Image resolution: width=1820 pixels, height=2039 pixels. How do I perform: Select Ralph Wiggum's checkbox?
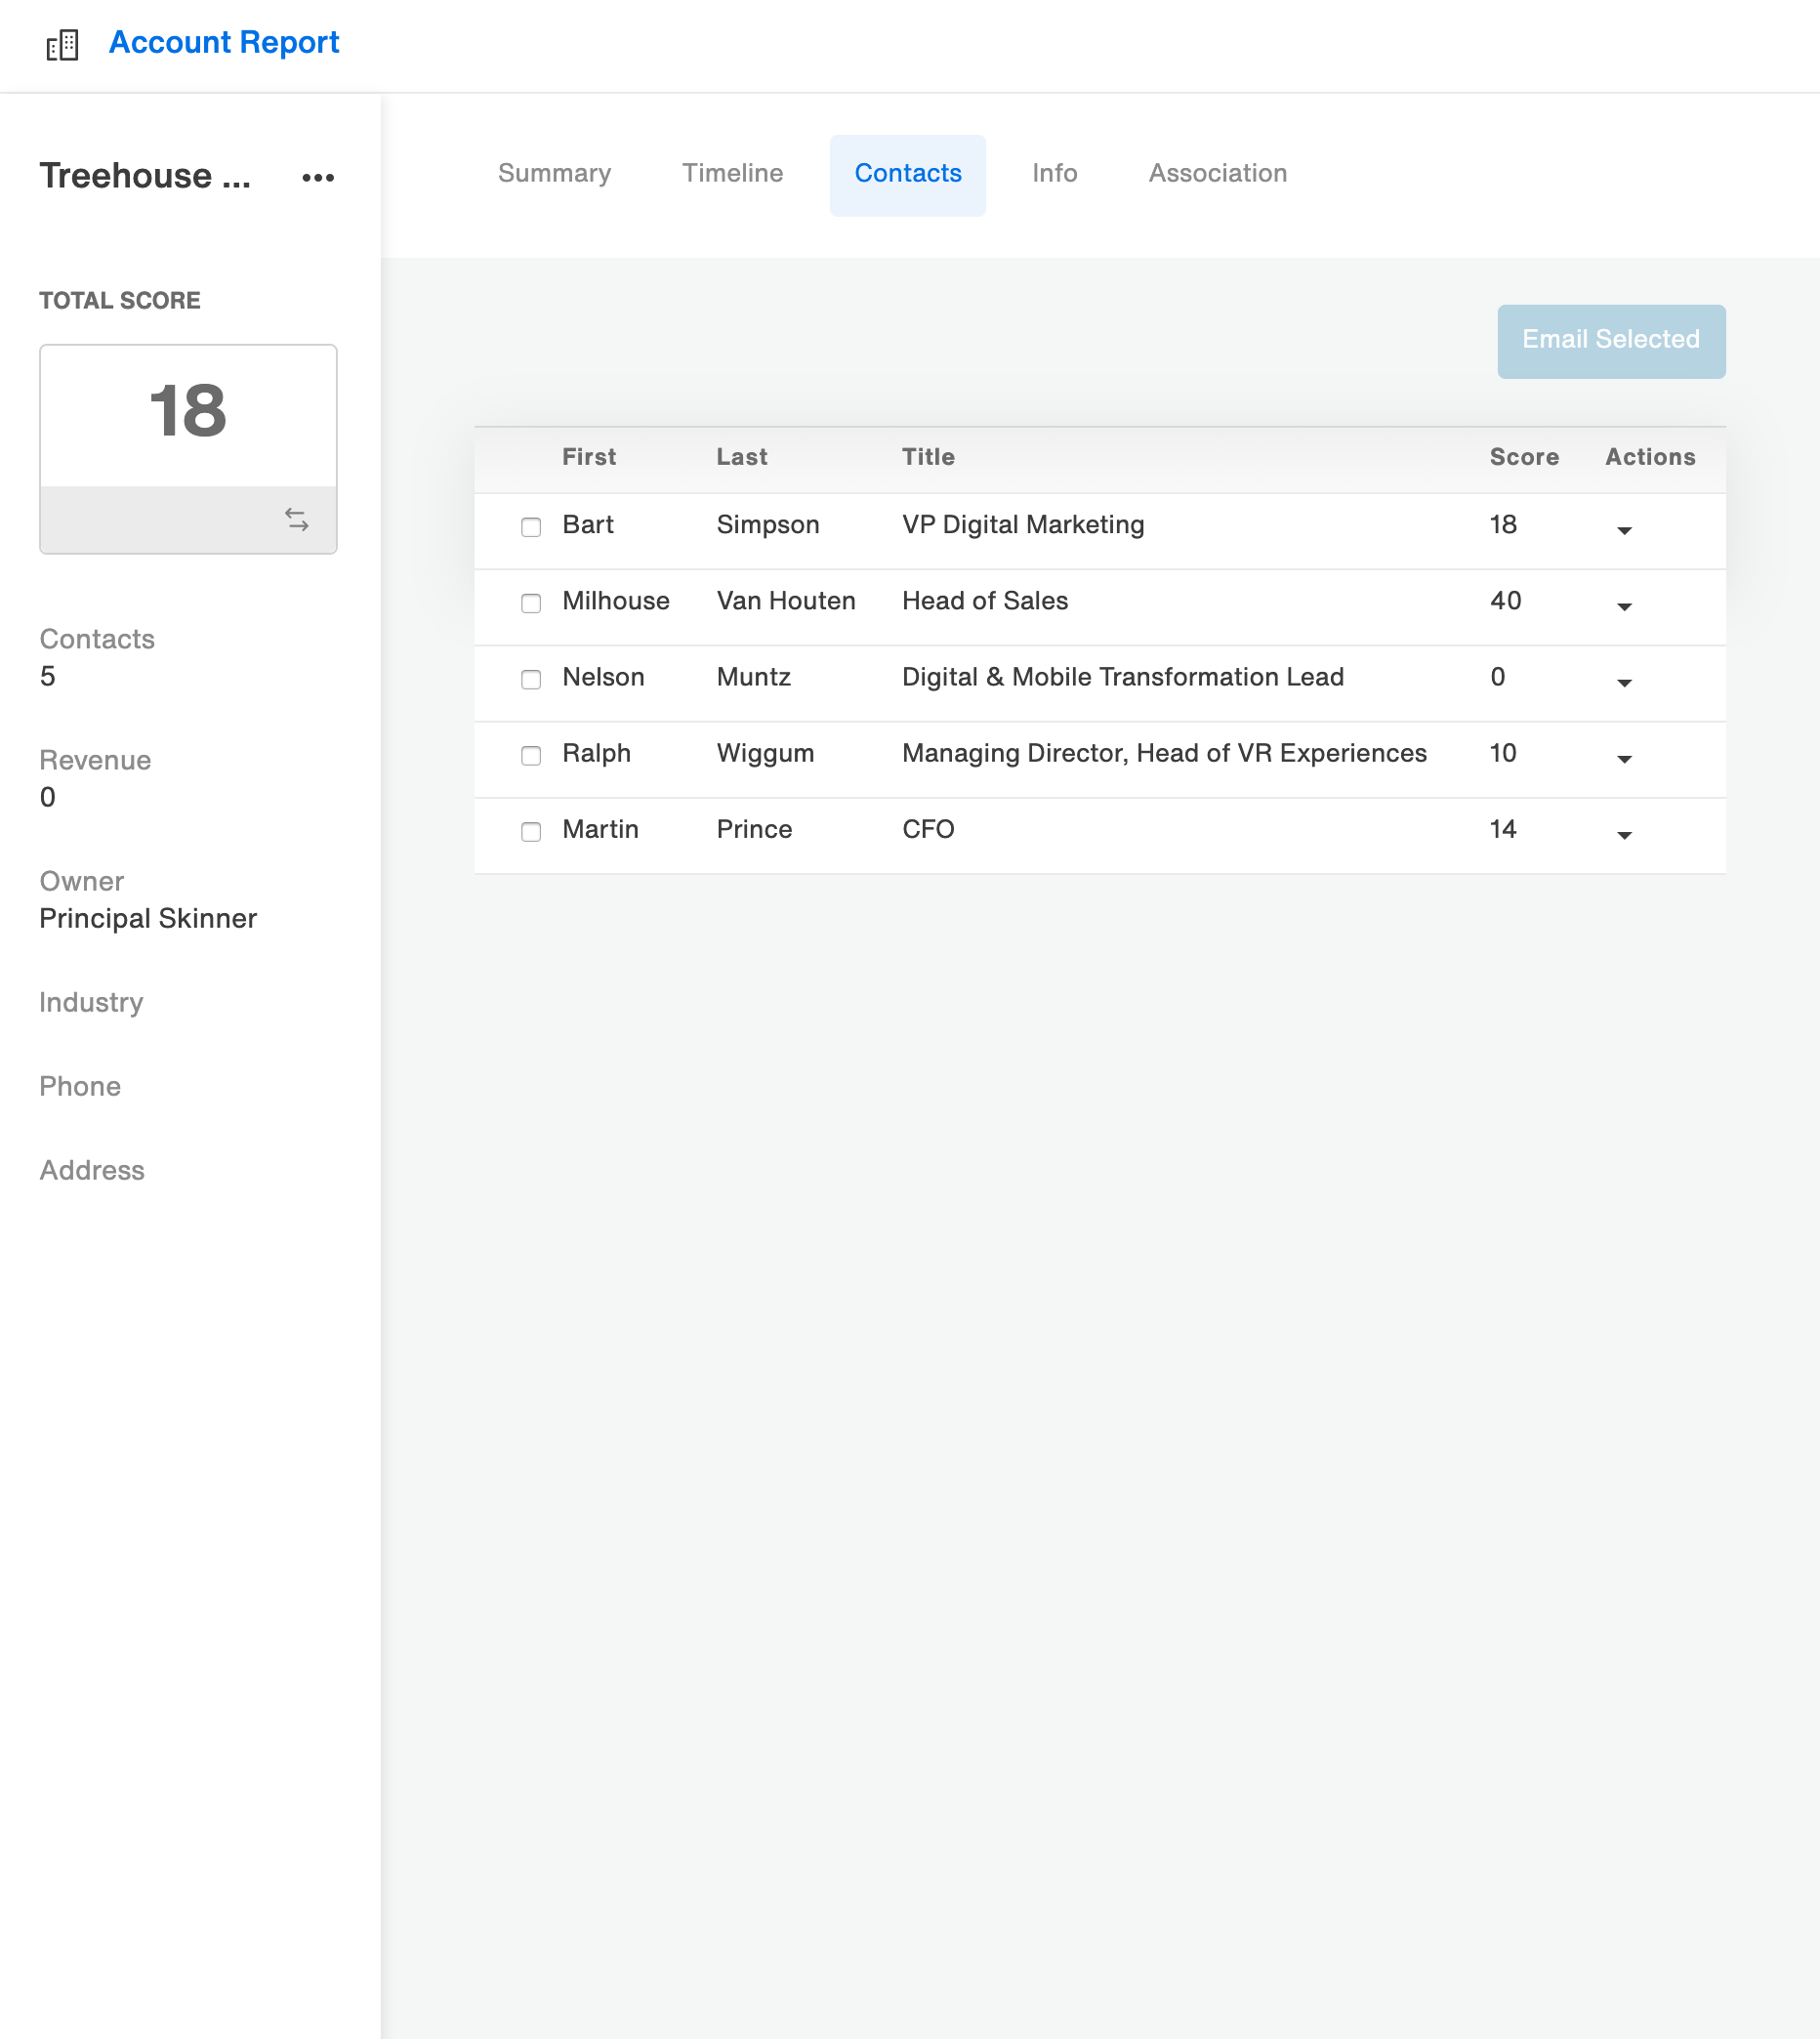pos(531,755)
